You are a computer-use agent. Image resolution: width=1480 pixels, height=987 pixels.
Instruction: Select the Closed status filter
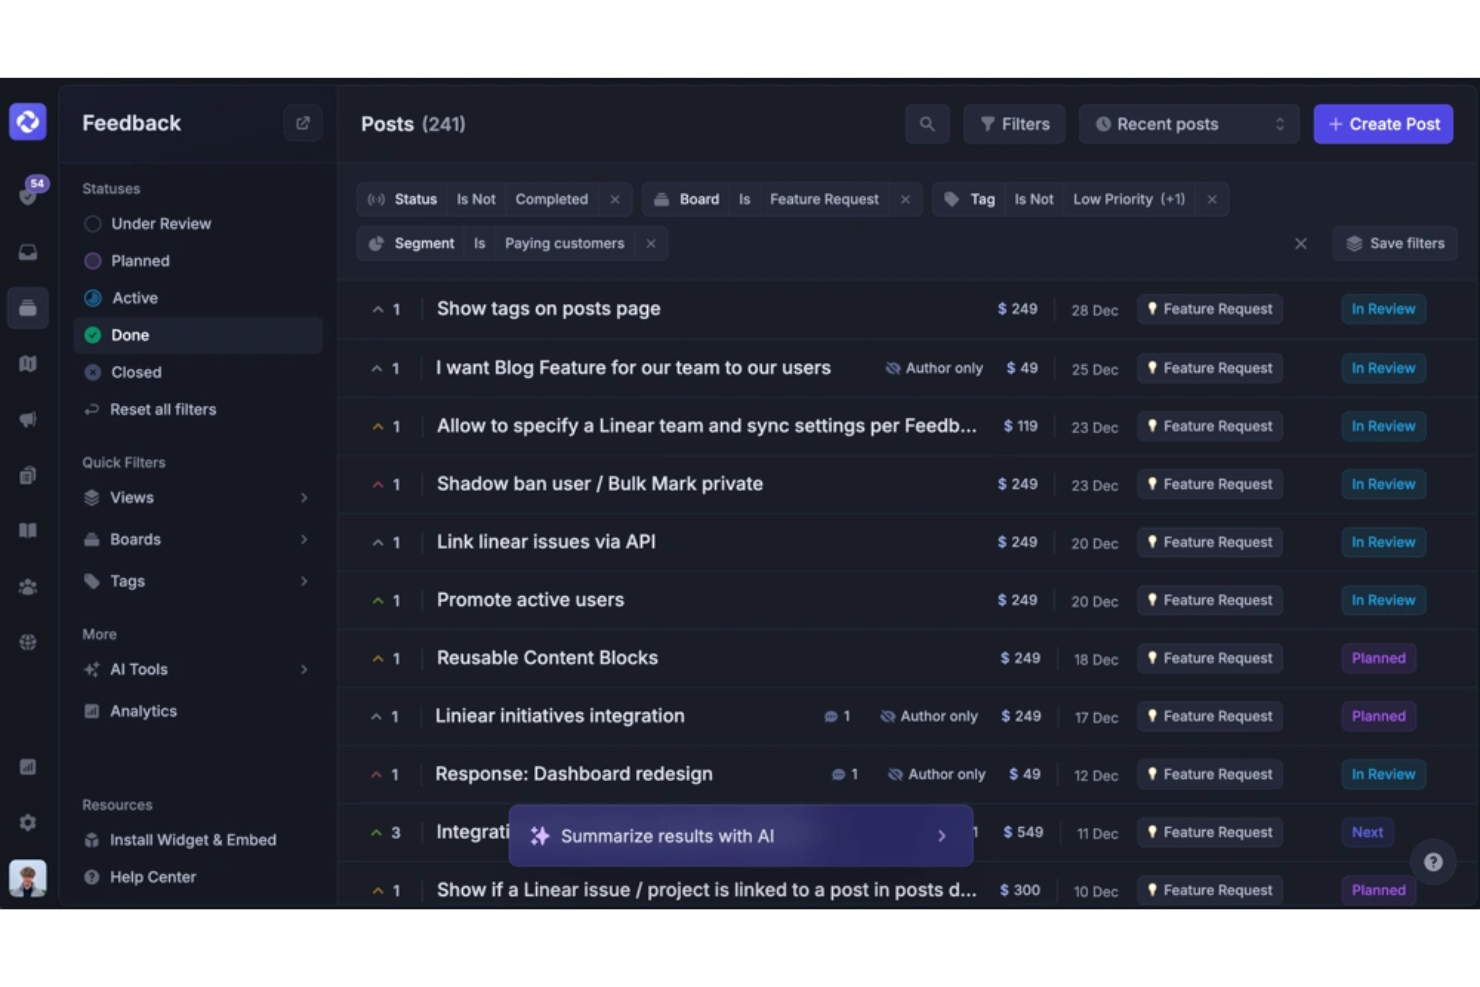198,372
